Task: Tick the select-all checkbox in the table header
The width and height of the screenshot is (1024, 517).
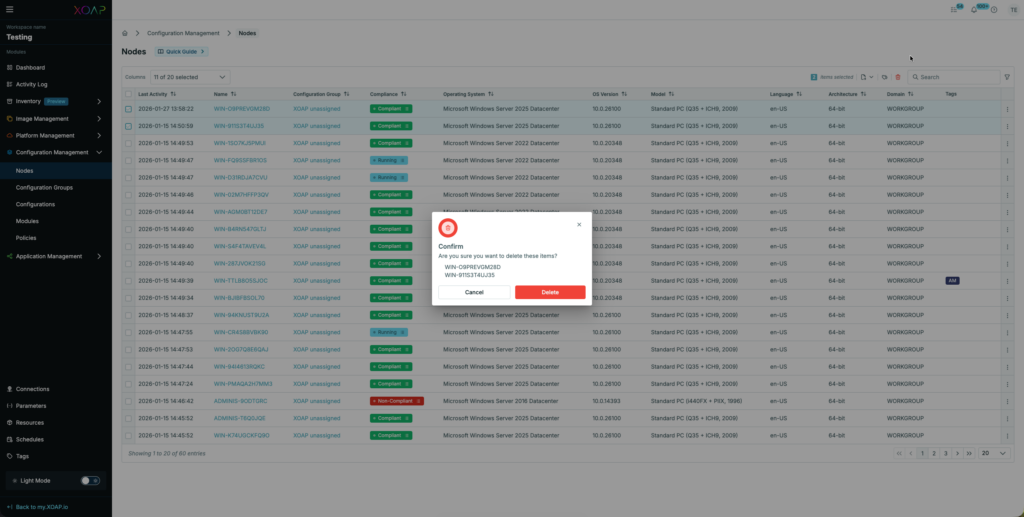Action: pyautogui.click(x=128, y=94)
